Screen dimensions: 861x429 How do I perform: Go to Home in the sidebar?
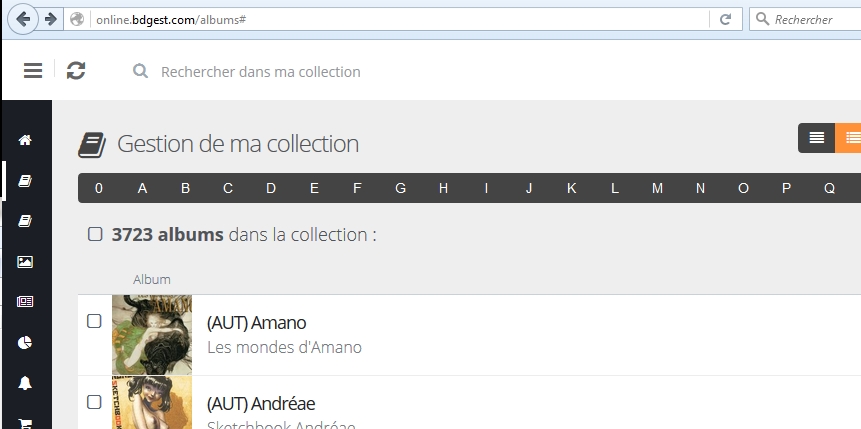[26, 140]
